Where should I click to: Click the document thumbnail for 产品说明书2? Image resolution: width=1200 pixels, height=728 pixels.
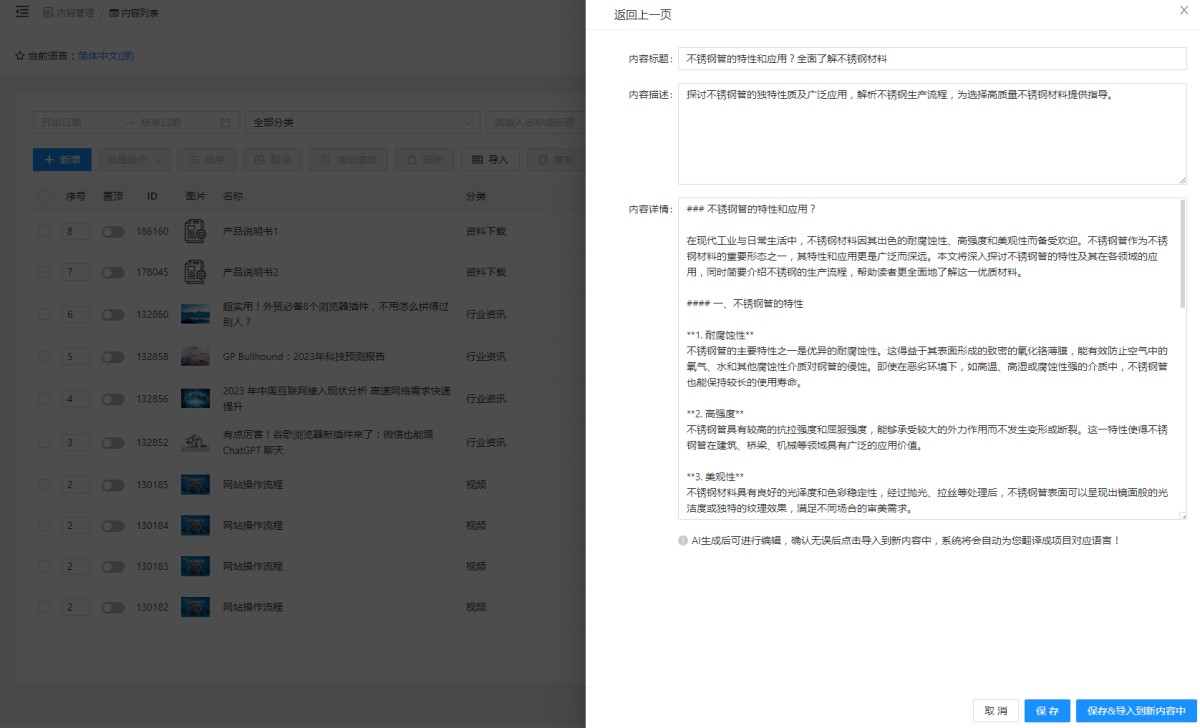(x=195, y=272)
